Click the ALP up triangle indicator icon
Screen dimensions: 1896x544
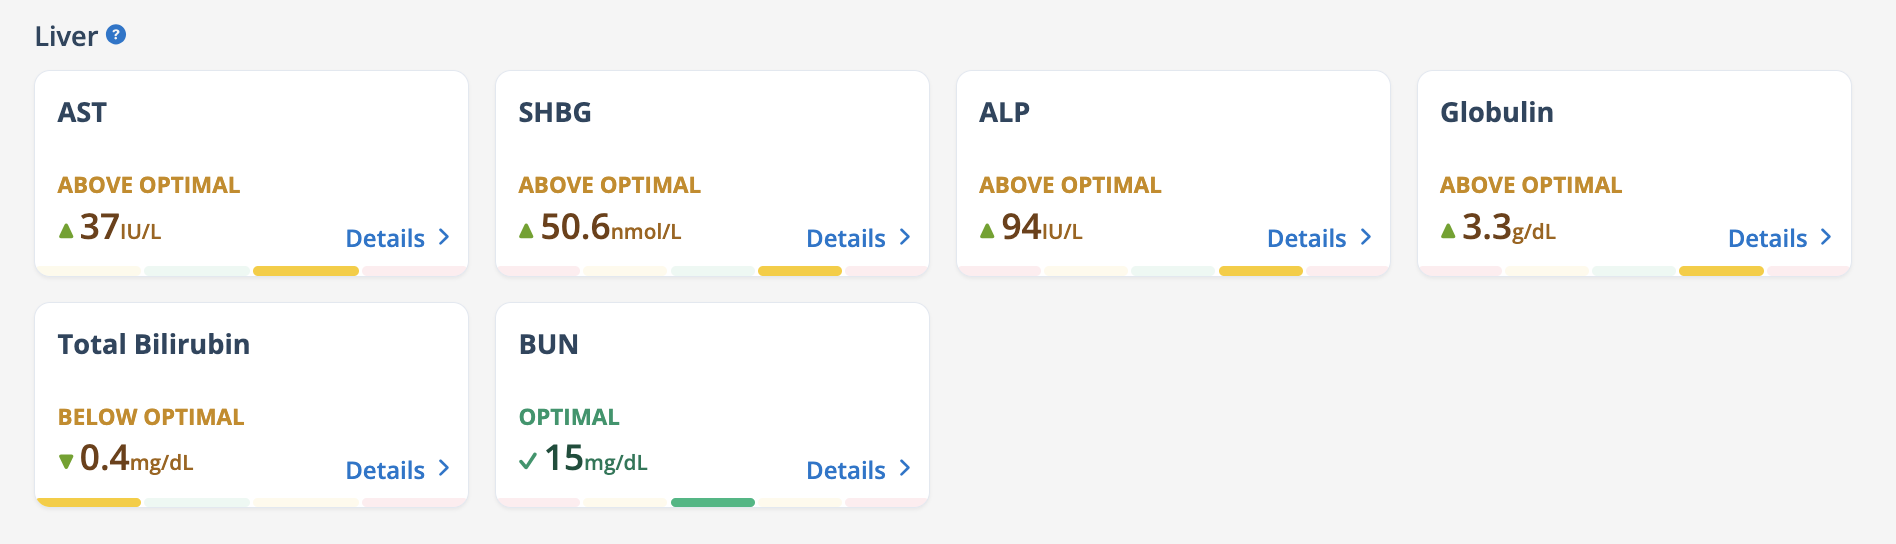pos(987,231)
